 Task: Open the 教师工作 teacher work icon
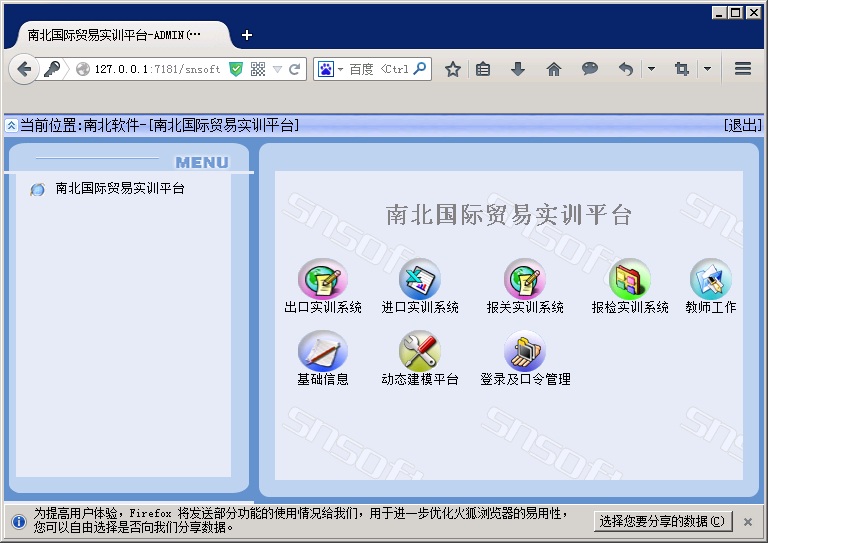(x=710, y=280)
